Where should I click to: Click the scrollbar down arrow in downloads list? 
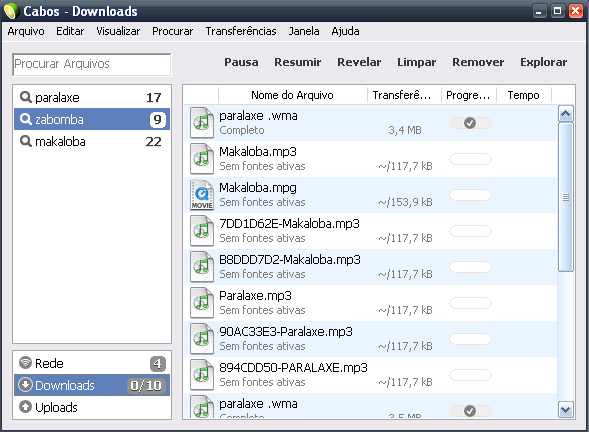(x=566, y=409)
